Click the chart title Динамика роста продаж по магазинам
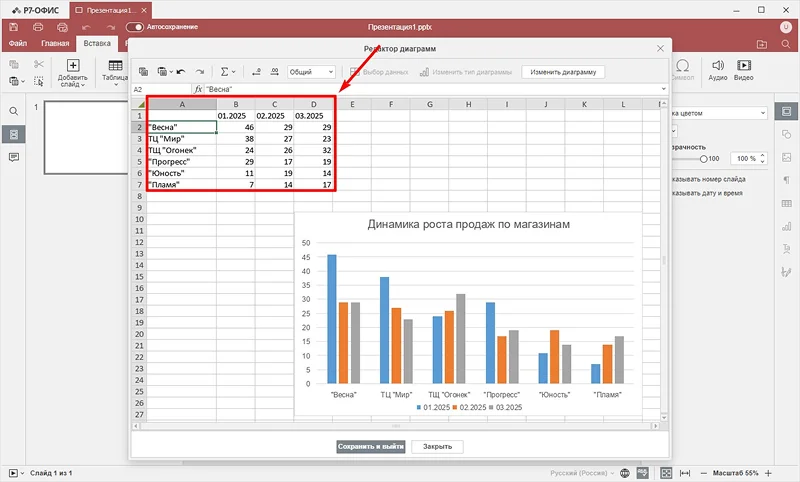This screenshot has width=800, height=482. [468, 224]
